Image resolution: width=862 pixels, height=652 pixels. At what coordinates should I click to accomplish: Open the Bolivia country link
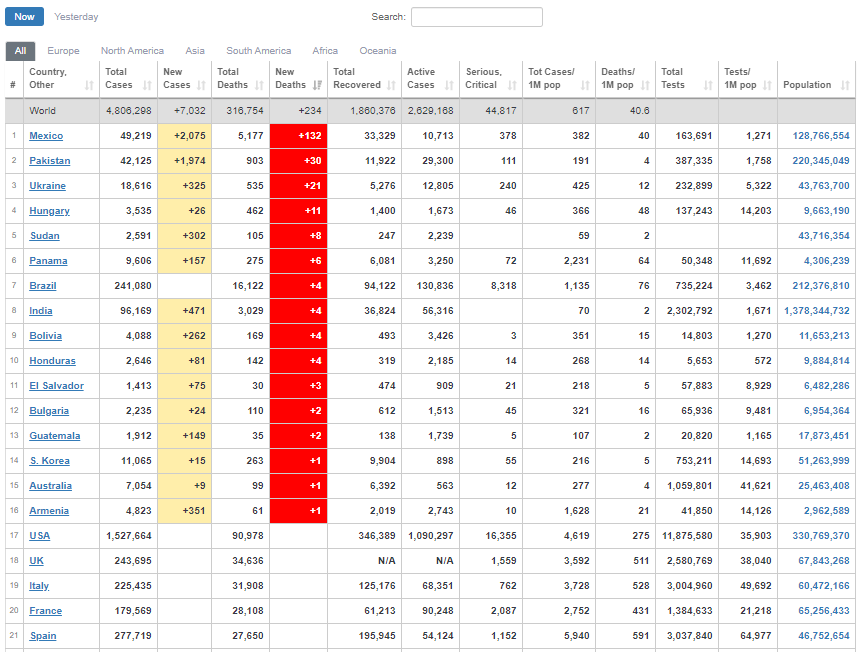45,336
